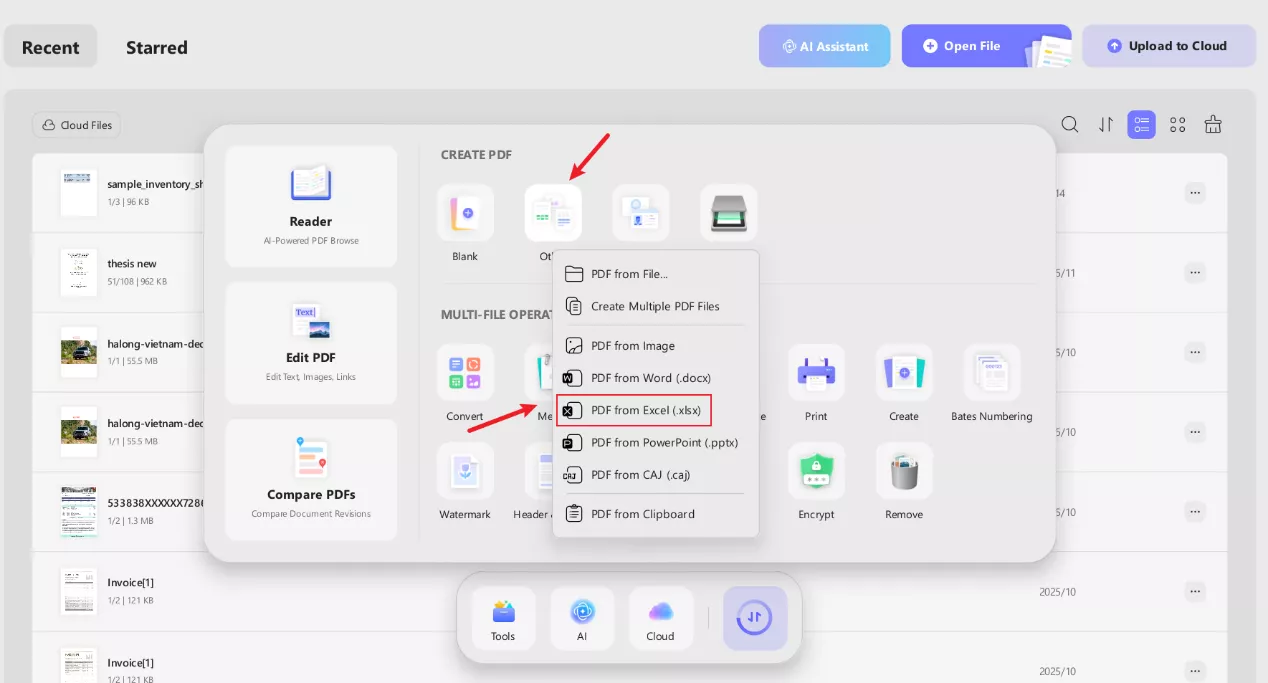Open the sample_inventory file thumbnail
This screenshot has width=1268, height=683.
[x=78, y=192]
